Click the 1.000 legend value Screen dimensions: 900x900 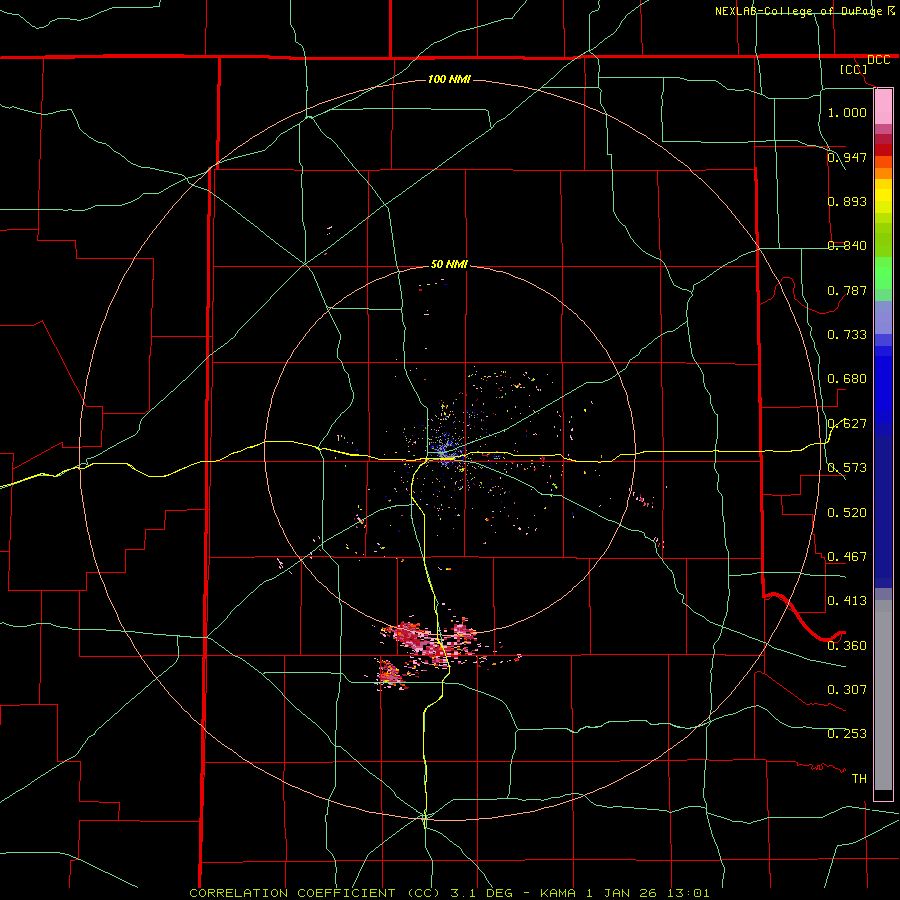(847, 112)
